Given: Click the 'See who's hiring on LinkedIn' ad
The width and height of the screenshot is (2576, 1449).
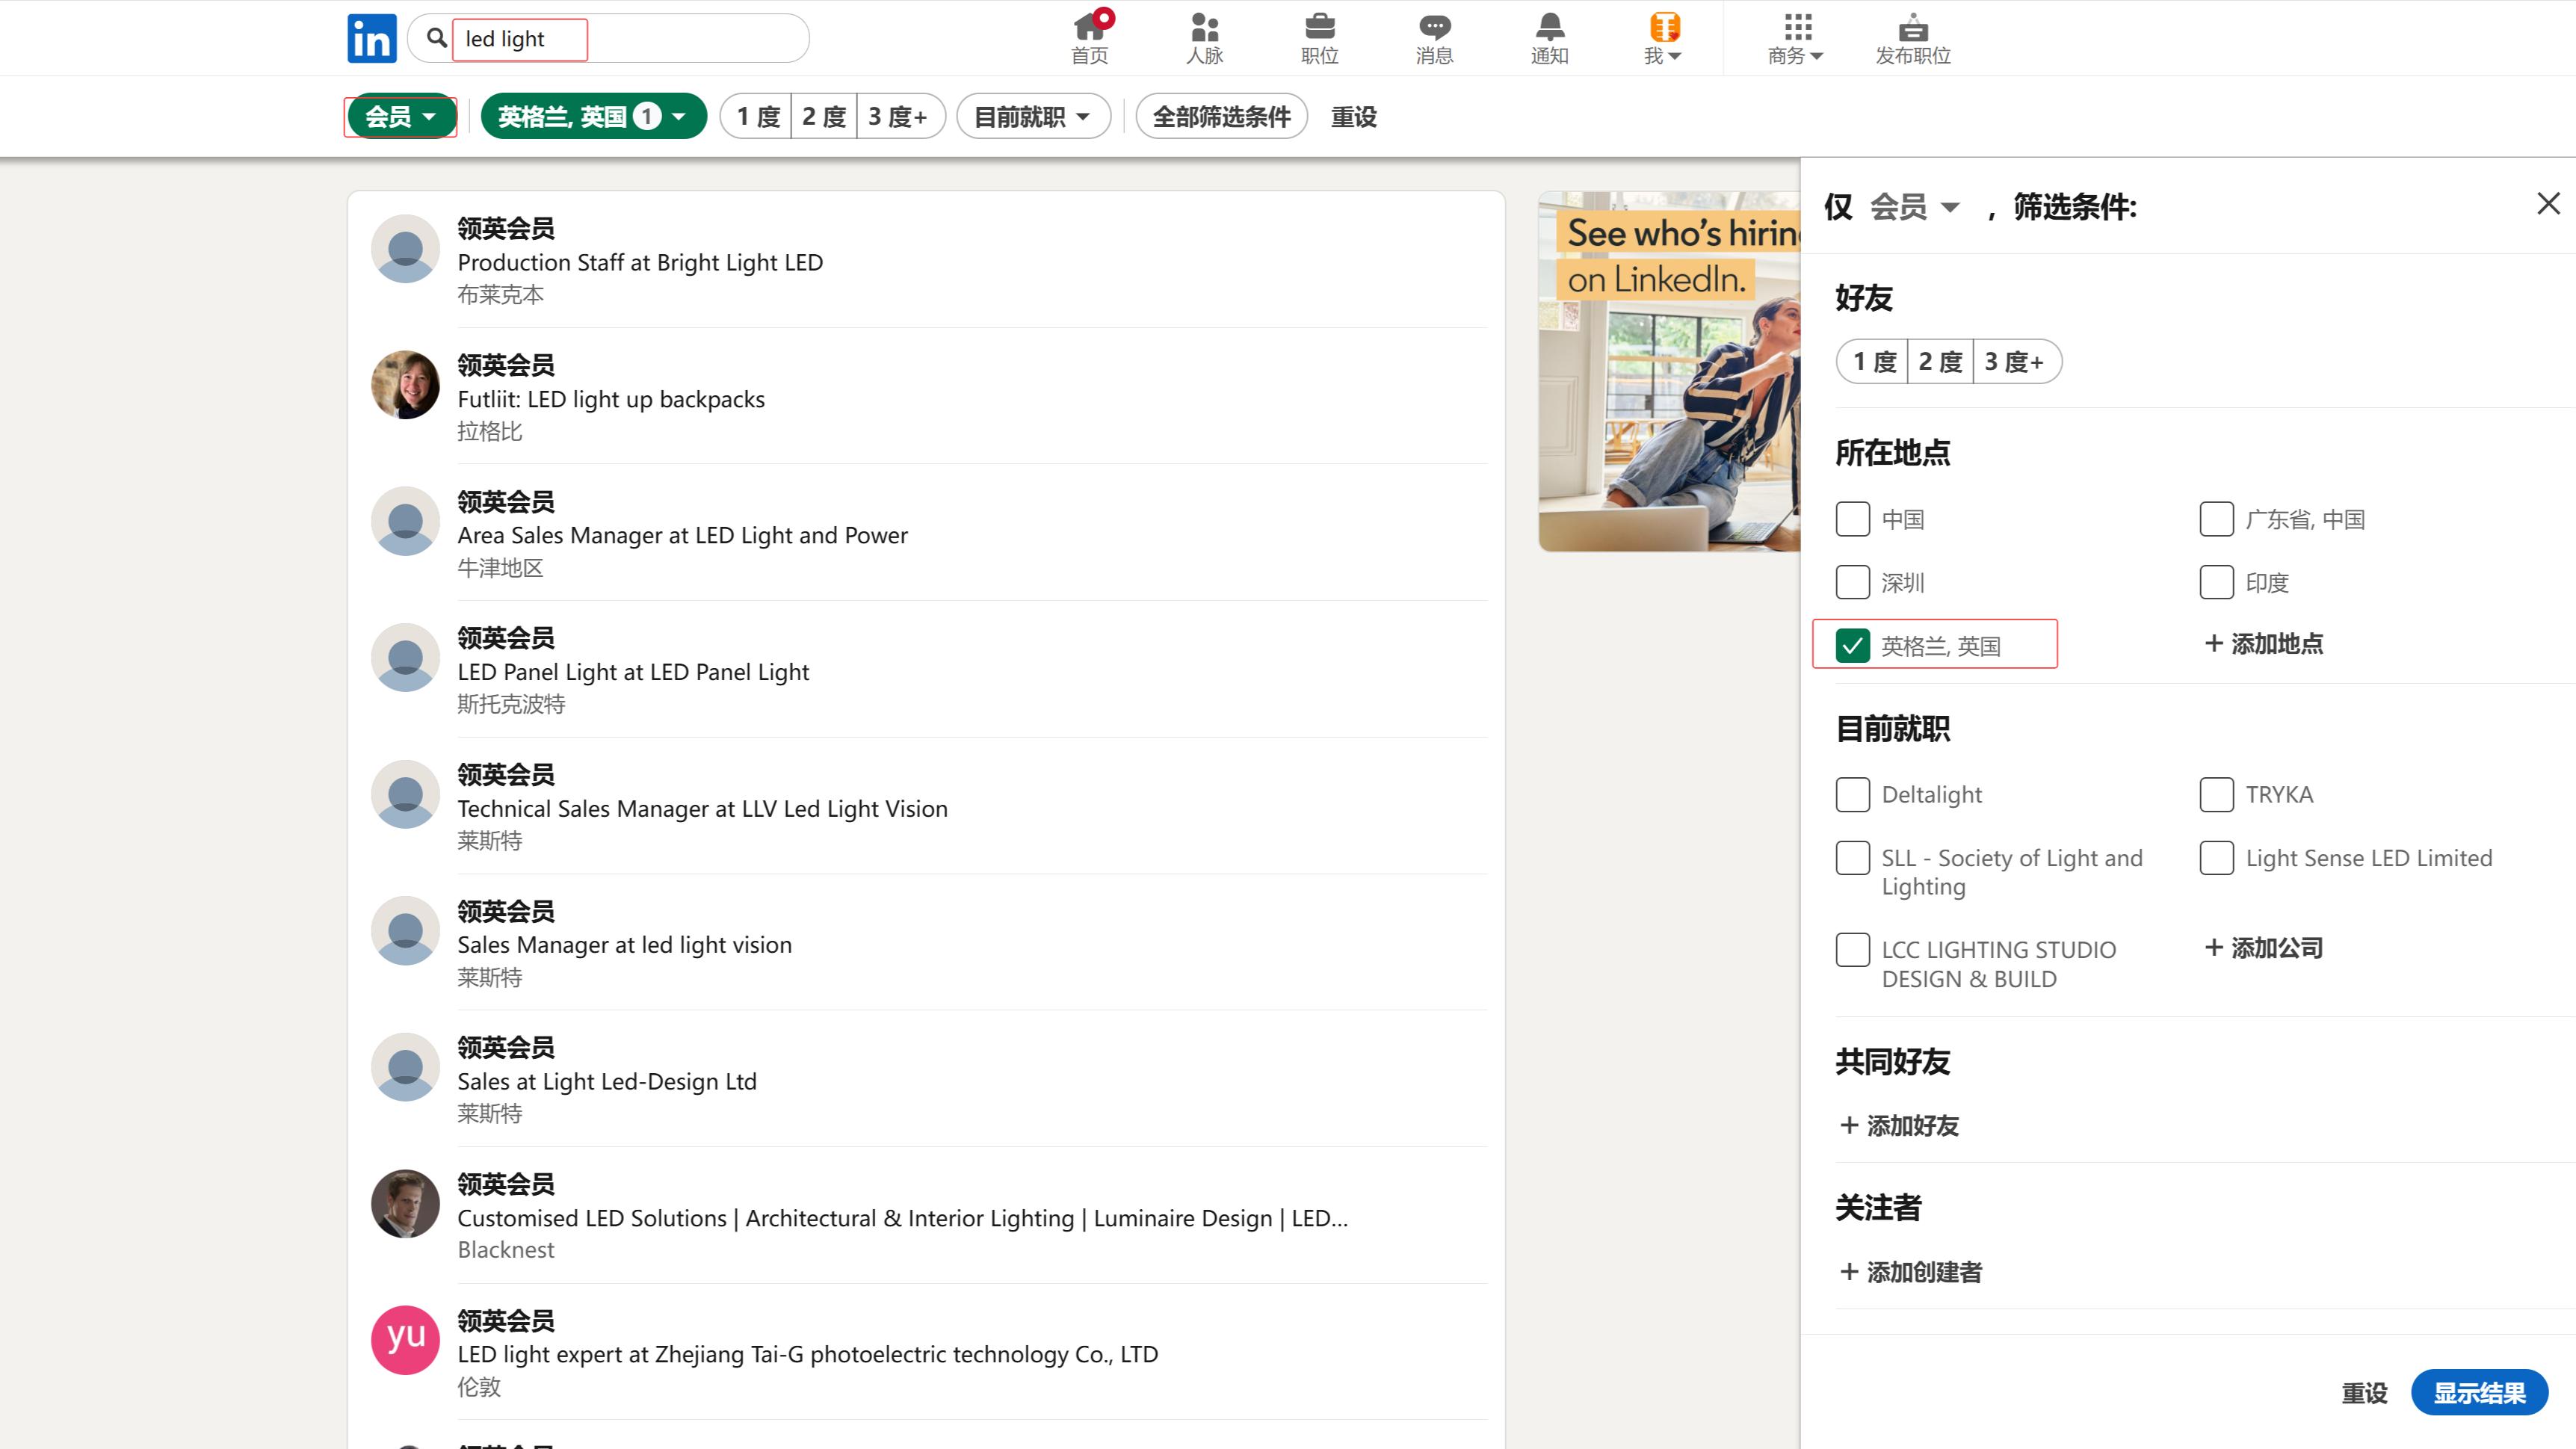Looking at the screenshot, I should pyautogui.click(x=1669, y=371).
